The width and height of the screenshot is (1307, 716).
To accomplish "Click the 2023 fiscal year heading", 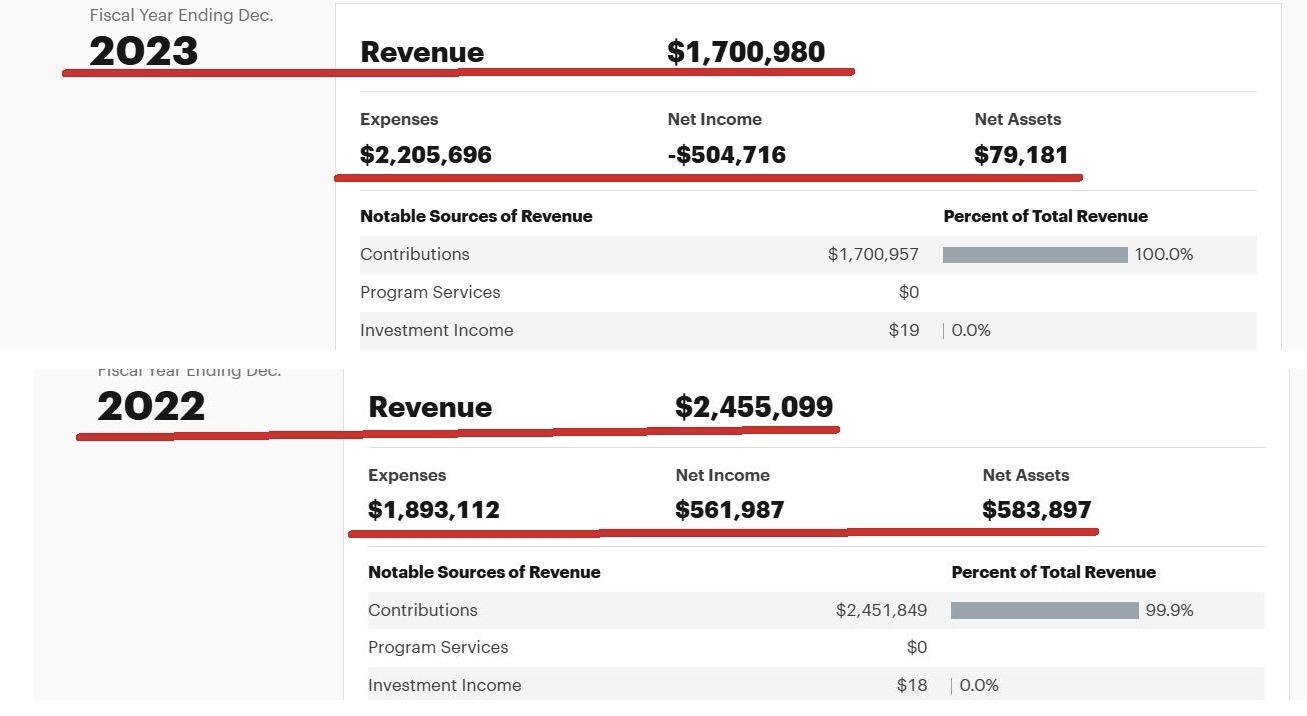I will [144, 51].
